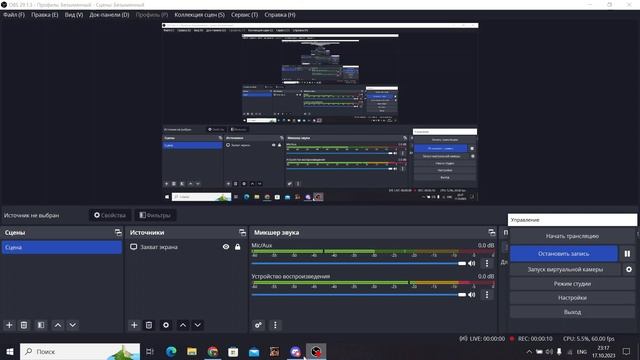Remove selected source with trash icon

[149, 325]
